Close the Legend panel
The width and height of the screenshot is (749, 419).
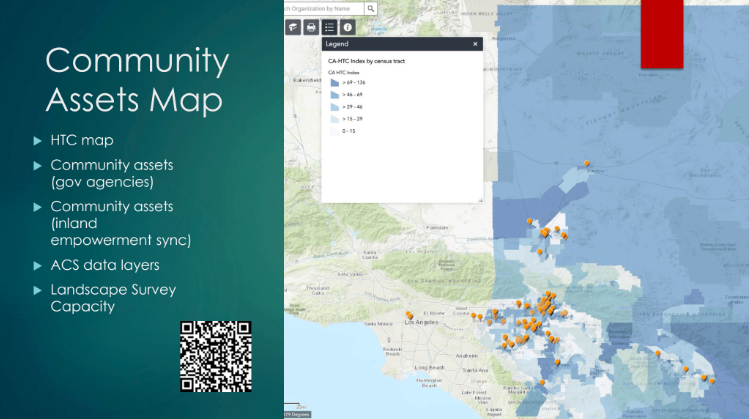tap(475, 45)
